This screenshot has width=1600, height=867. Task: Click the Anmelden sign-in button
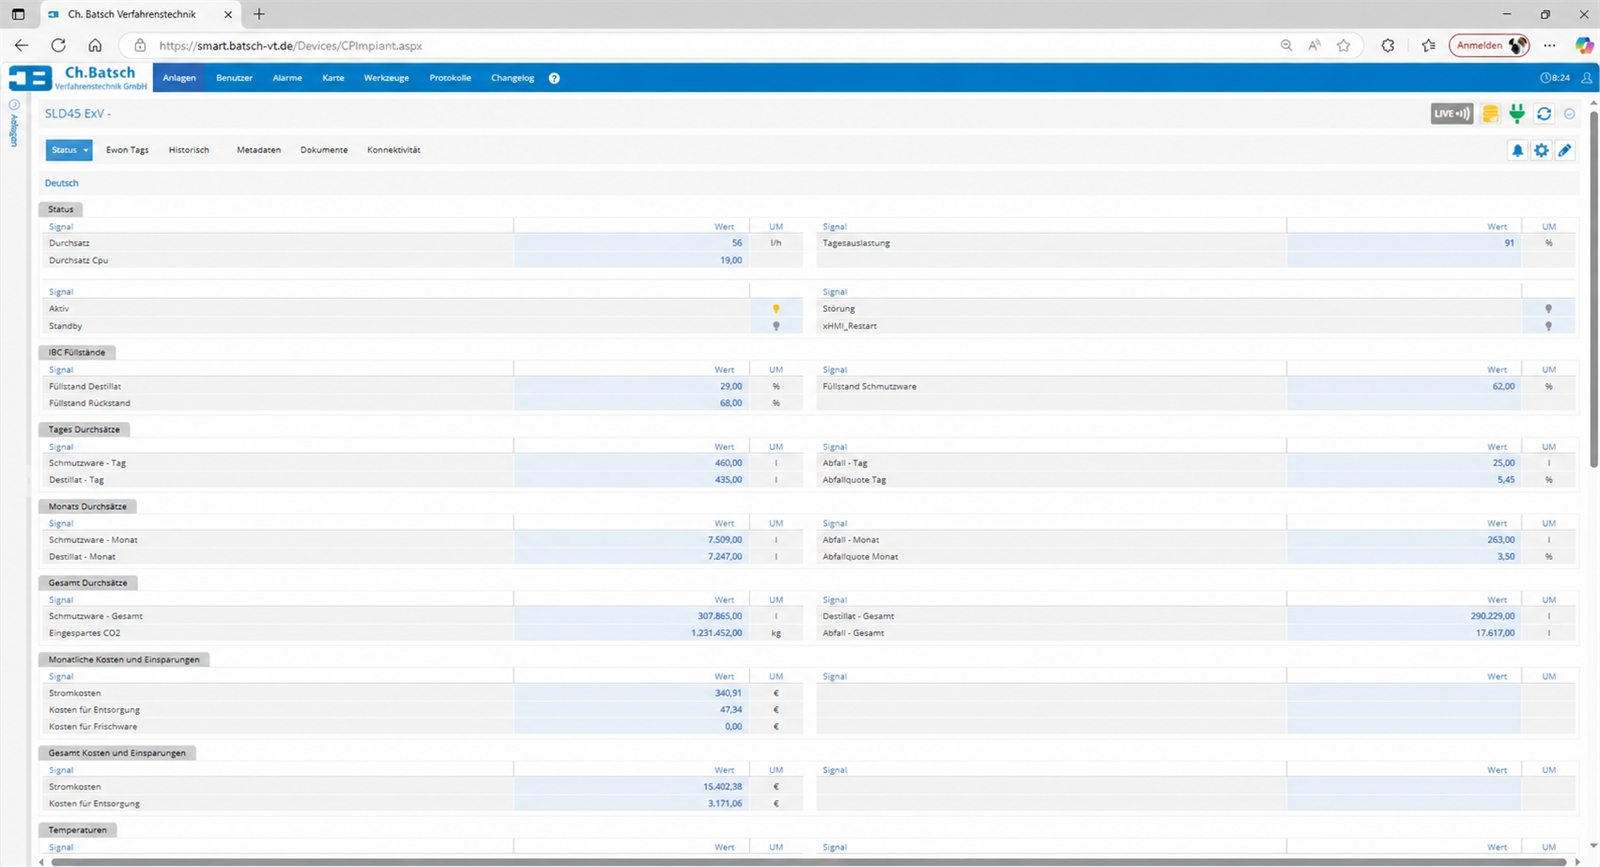(1490, 45)
